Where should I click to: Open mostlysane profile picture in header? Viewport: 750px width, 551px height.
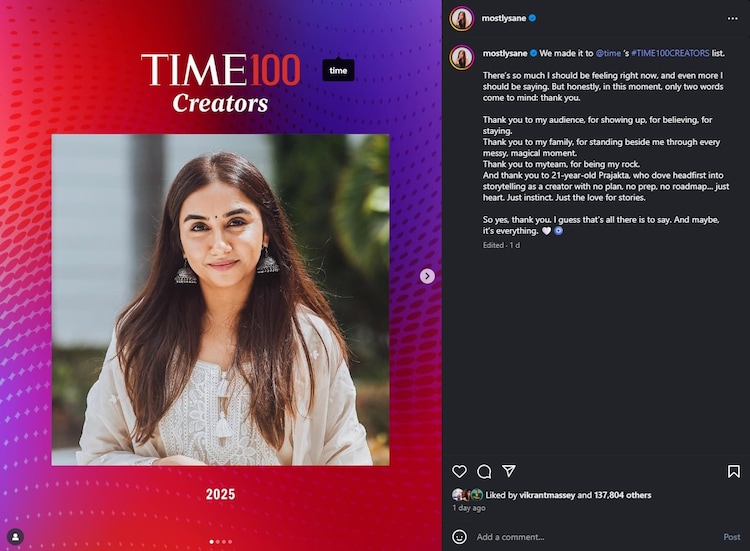pos(462,19)
